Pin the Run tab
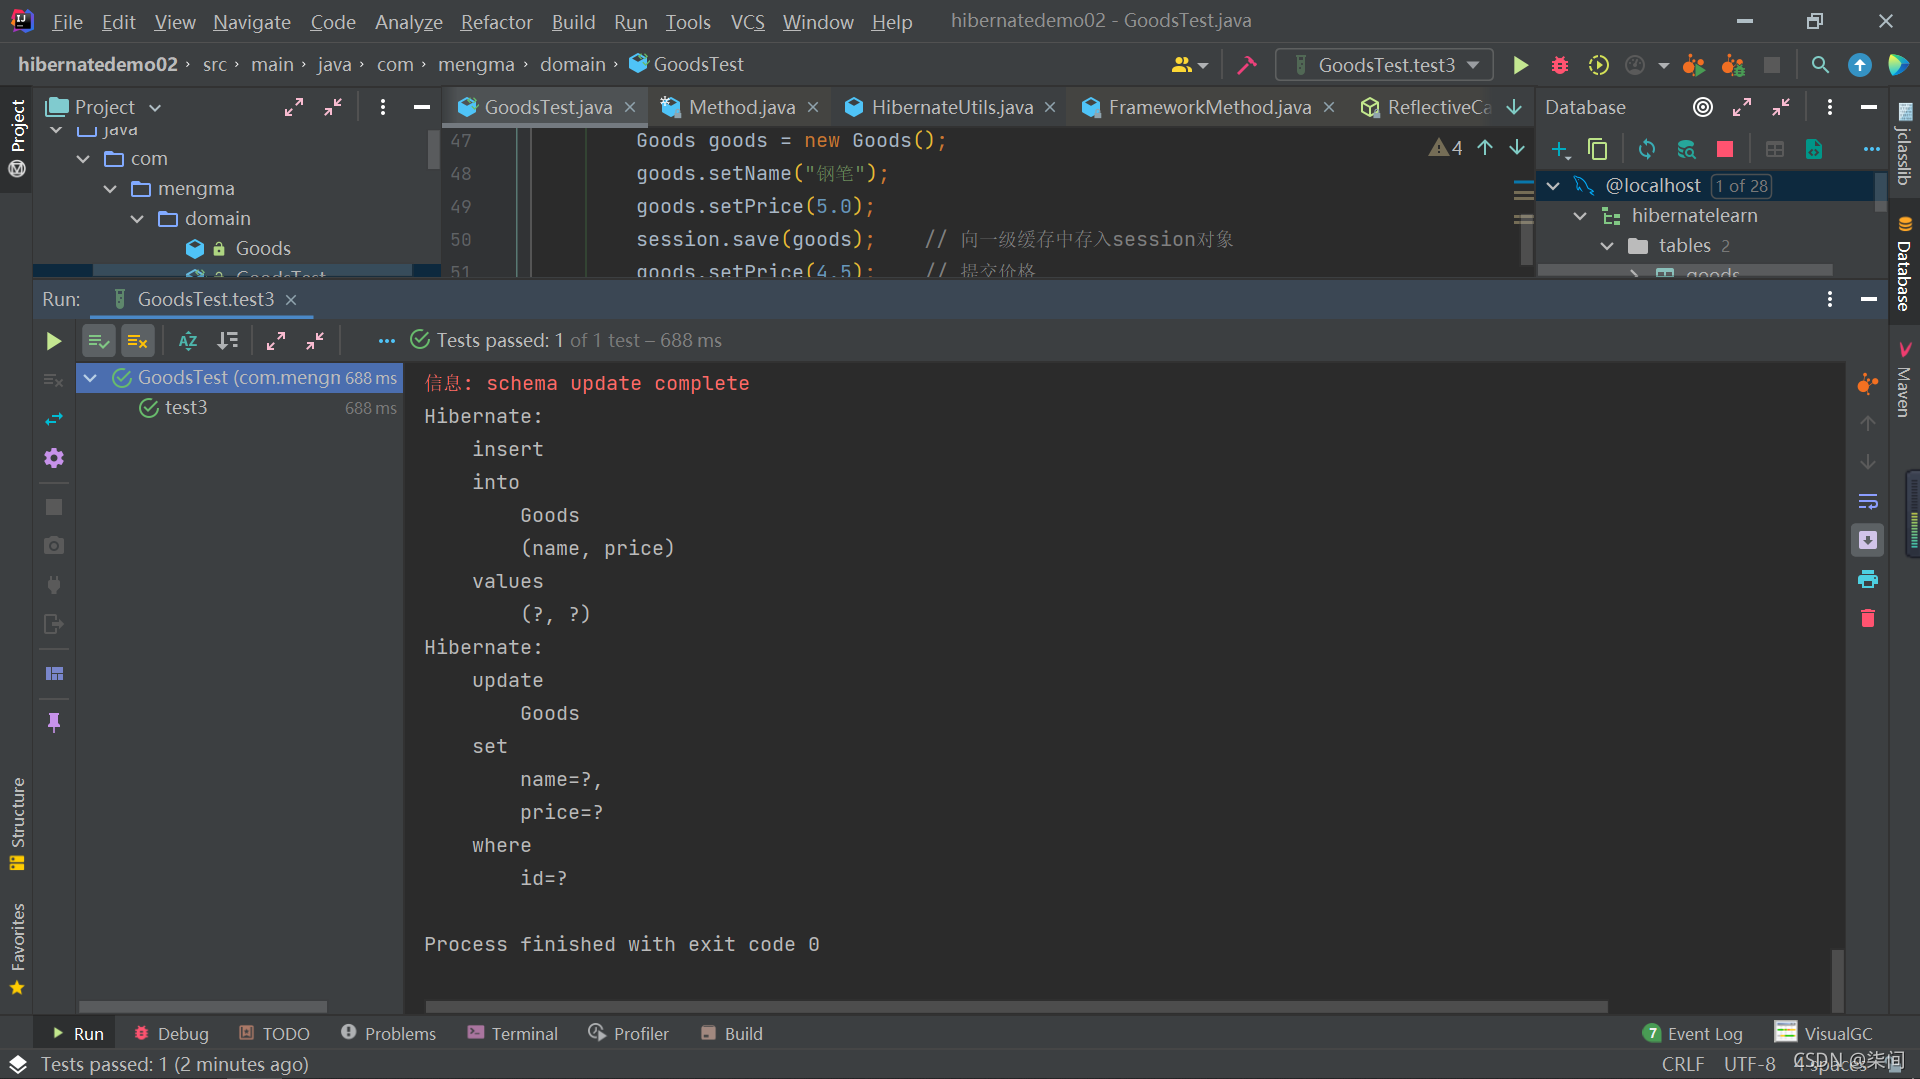1920x1079 pixels. (x=54, y=722)
